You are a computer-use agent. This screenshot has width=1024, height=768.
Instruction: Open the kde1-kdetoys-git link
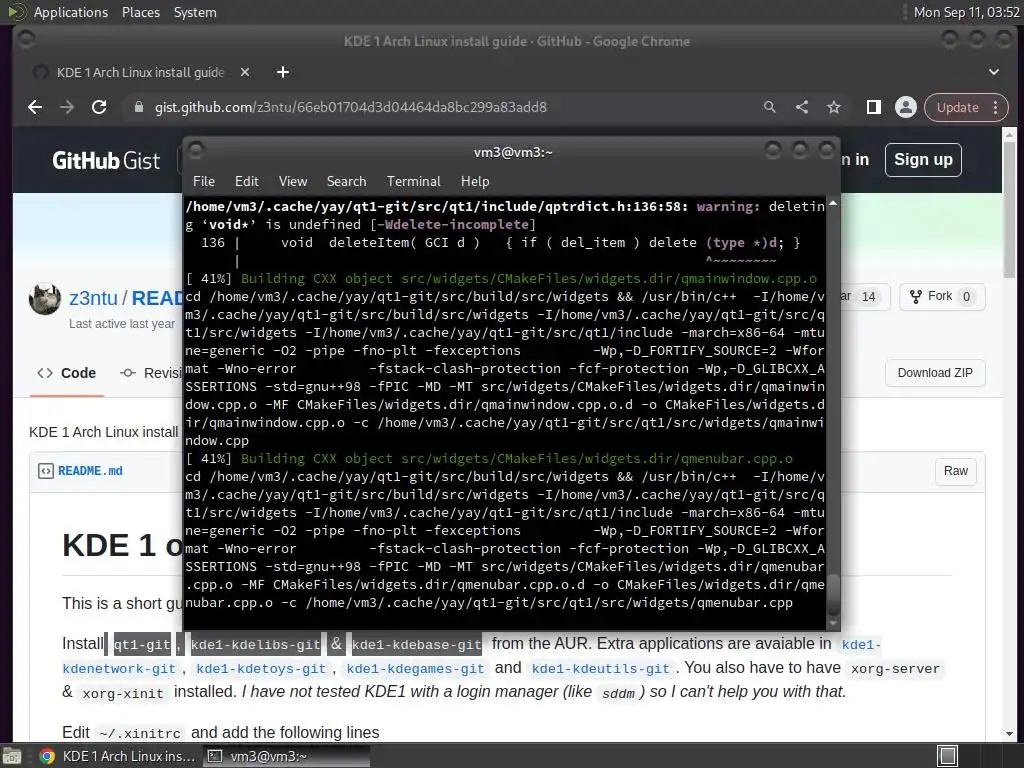pos(261,669)
